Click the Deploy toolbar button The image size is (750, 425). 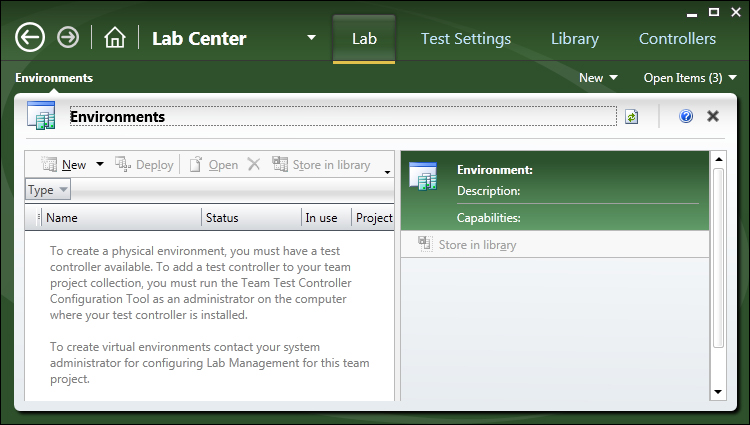point(144,165)
